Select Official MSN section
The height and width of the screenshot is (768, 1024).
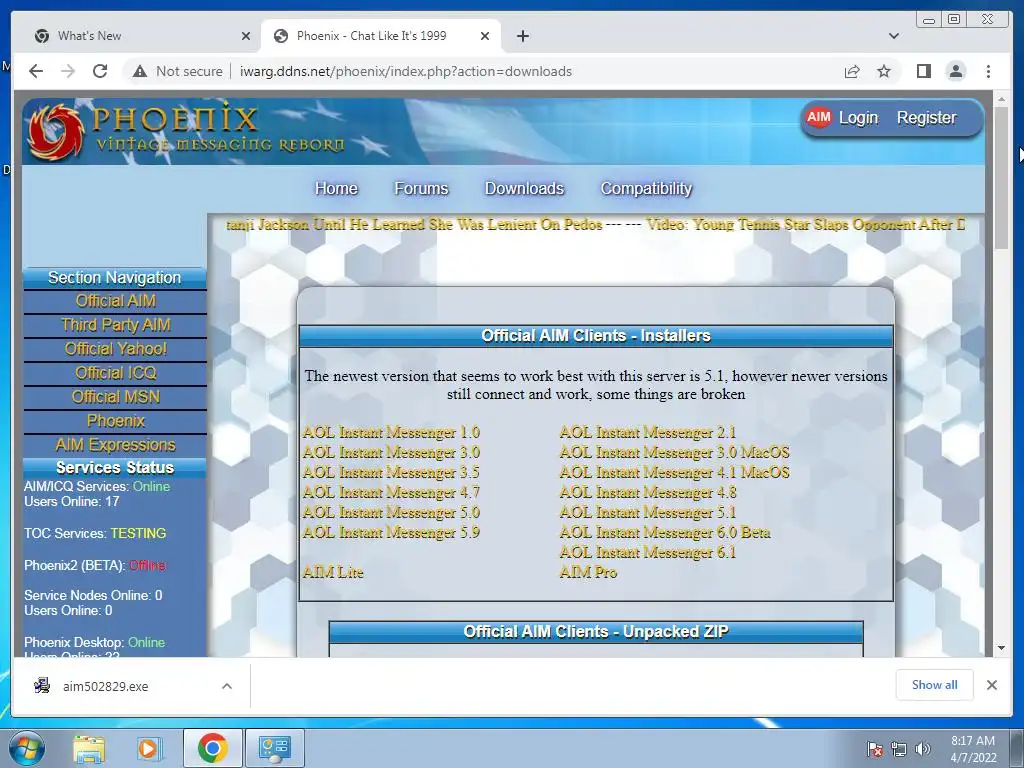click(x=115, y=397)
